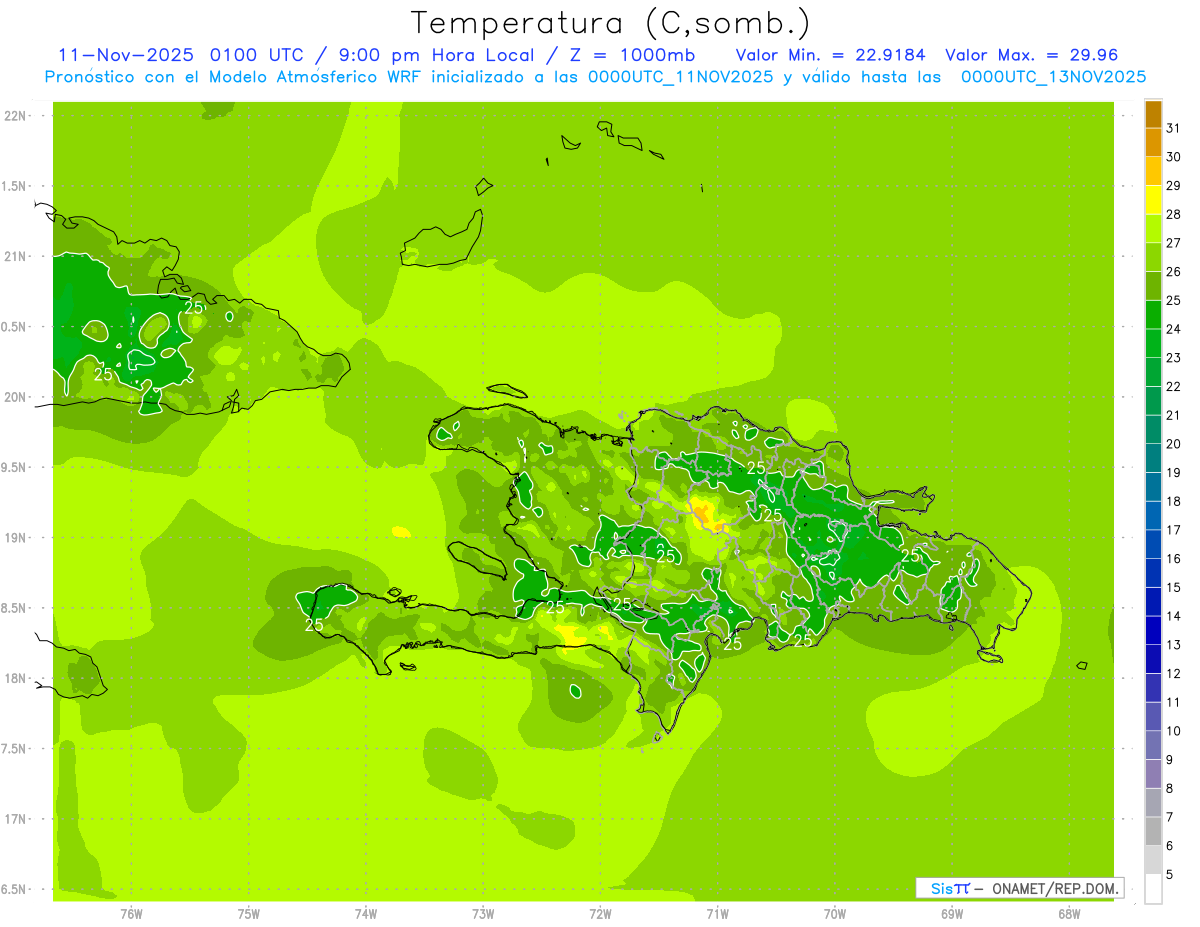The height and width of the screenshot is (927, 1200).
Task: Pick the colorbar swatch between 27 and 28
Action: [1153, 228]
